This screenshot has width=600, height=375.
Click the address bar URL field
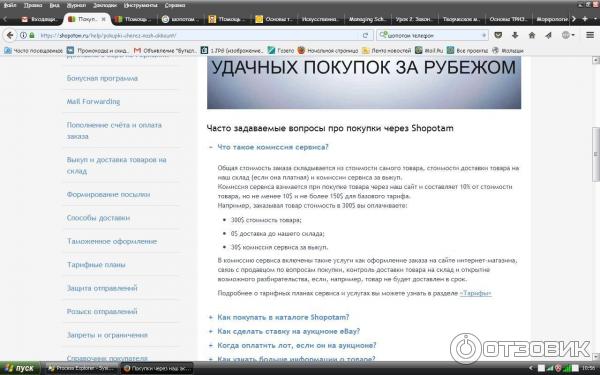click(x=199, y=35)
